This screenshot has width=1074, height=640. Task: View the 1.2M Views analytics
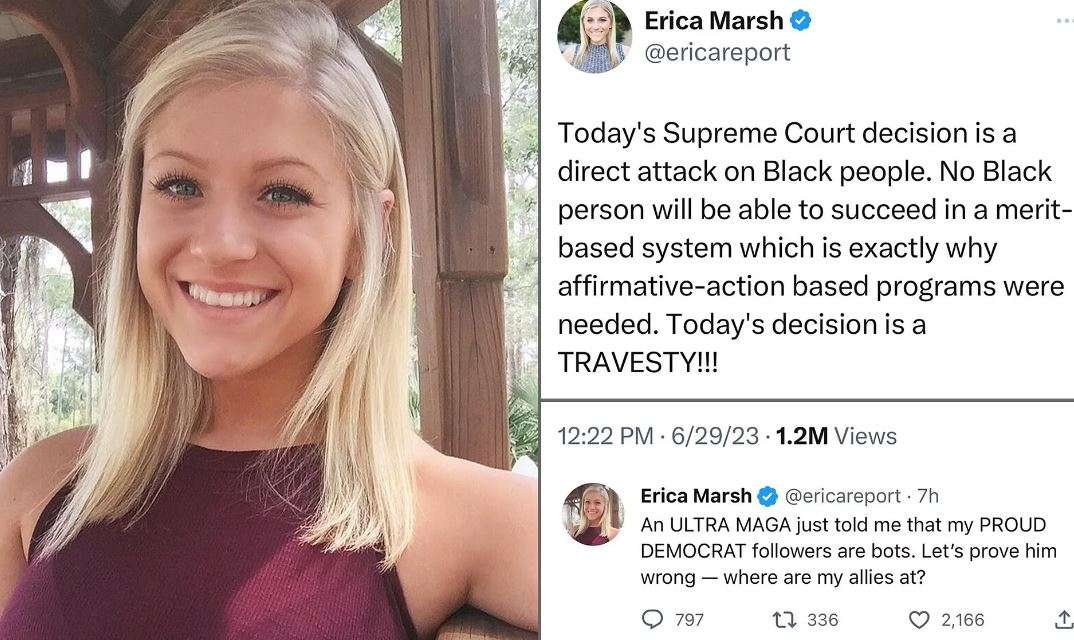(x=835, y=436)
